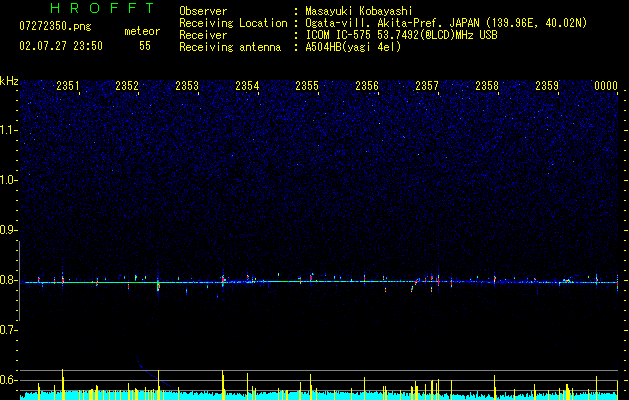The width and height of the screenshot is (629, 400).
Task: Click the 2357 time marker
Action: (x=427, y=86)
